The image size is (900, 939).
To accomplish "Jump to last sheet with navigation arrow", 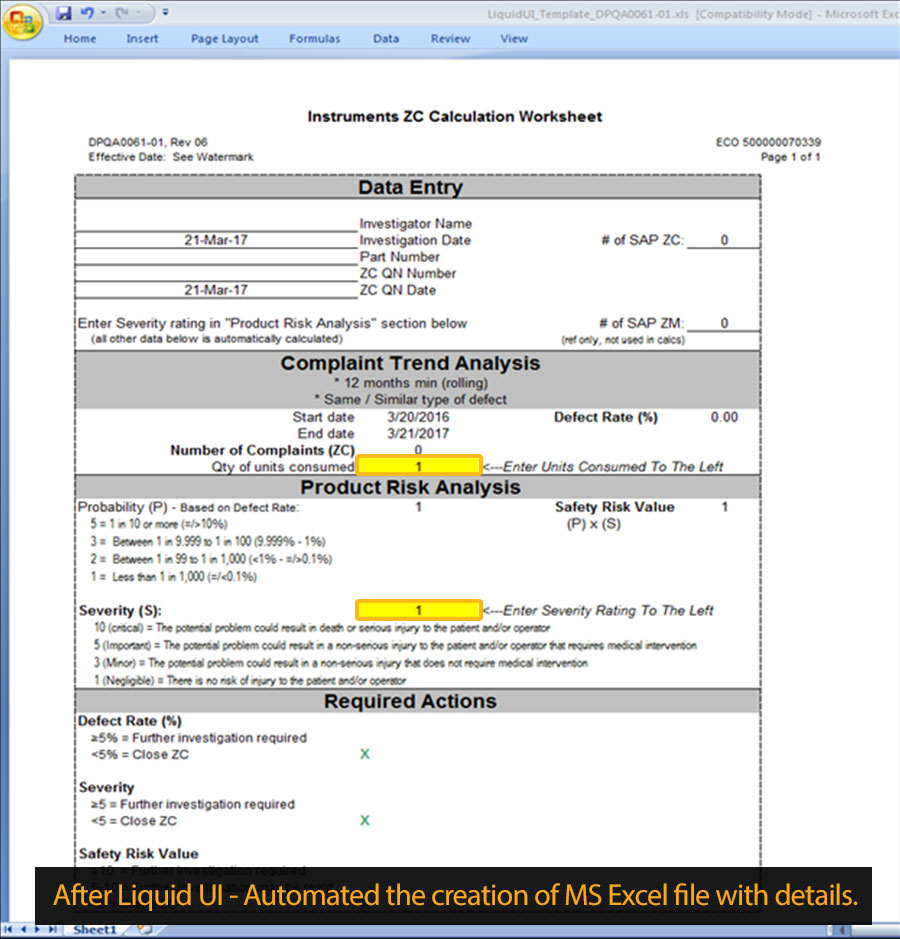I will [x=52, y=930].
